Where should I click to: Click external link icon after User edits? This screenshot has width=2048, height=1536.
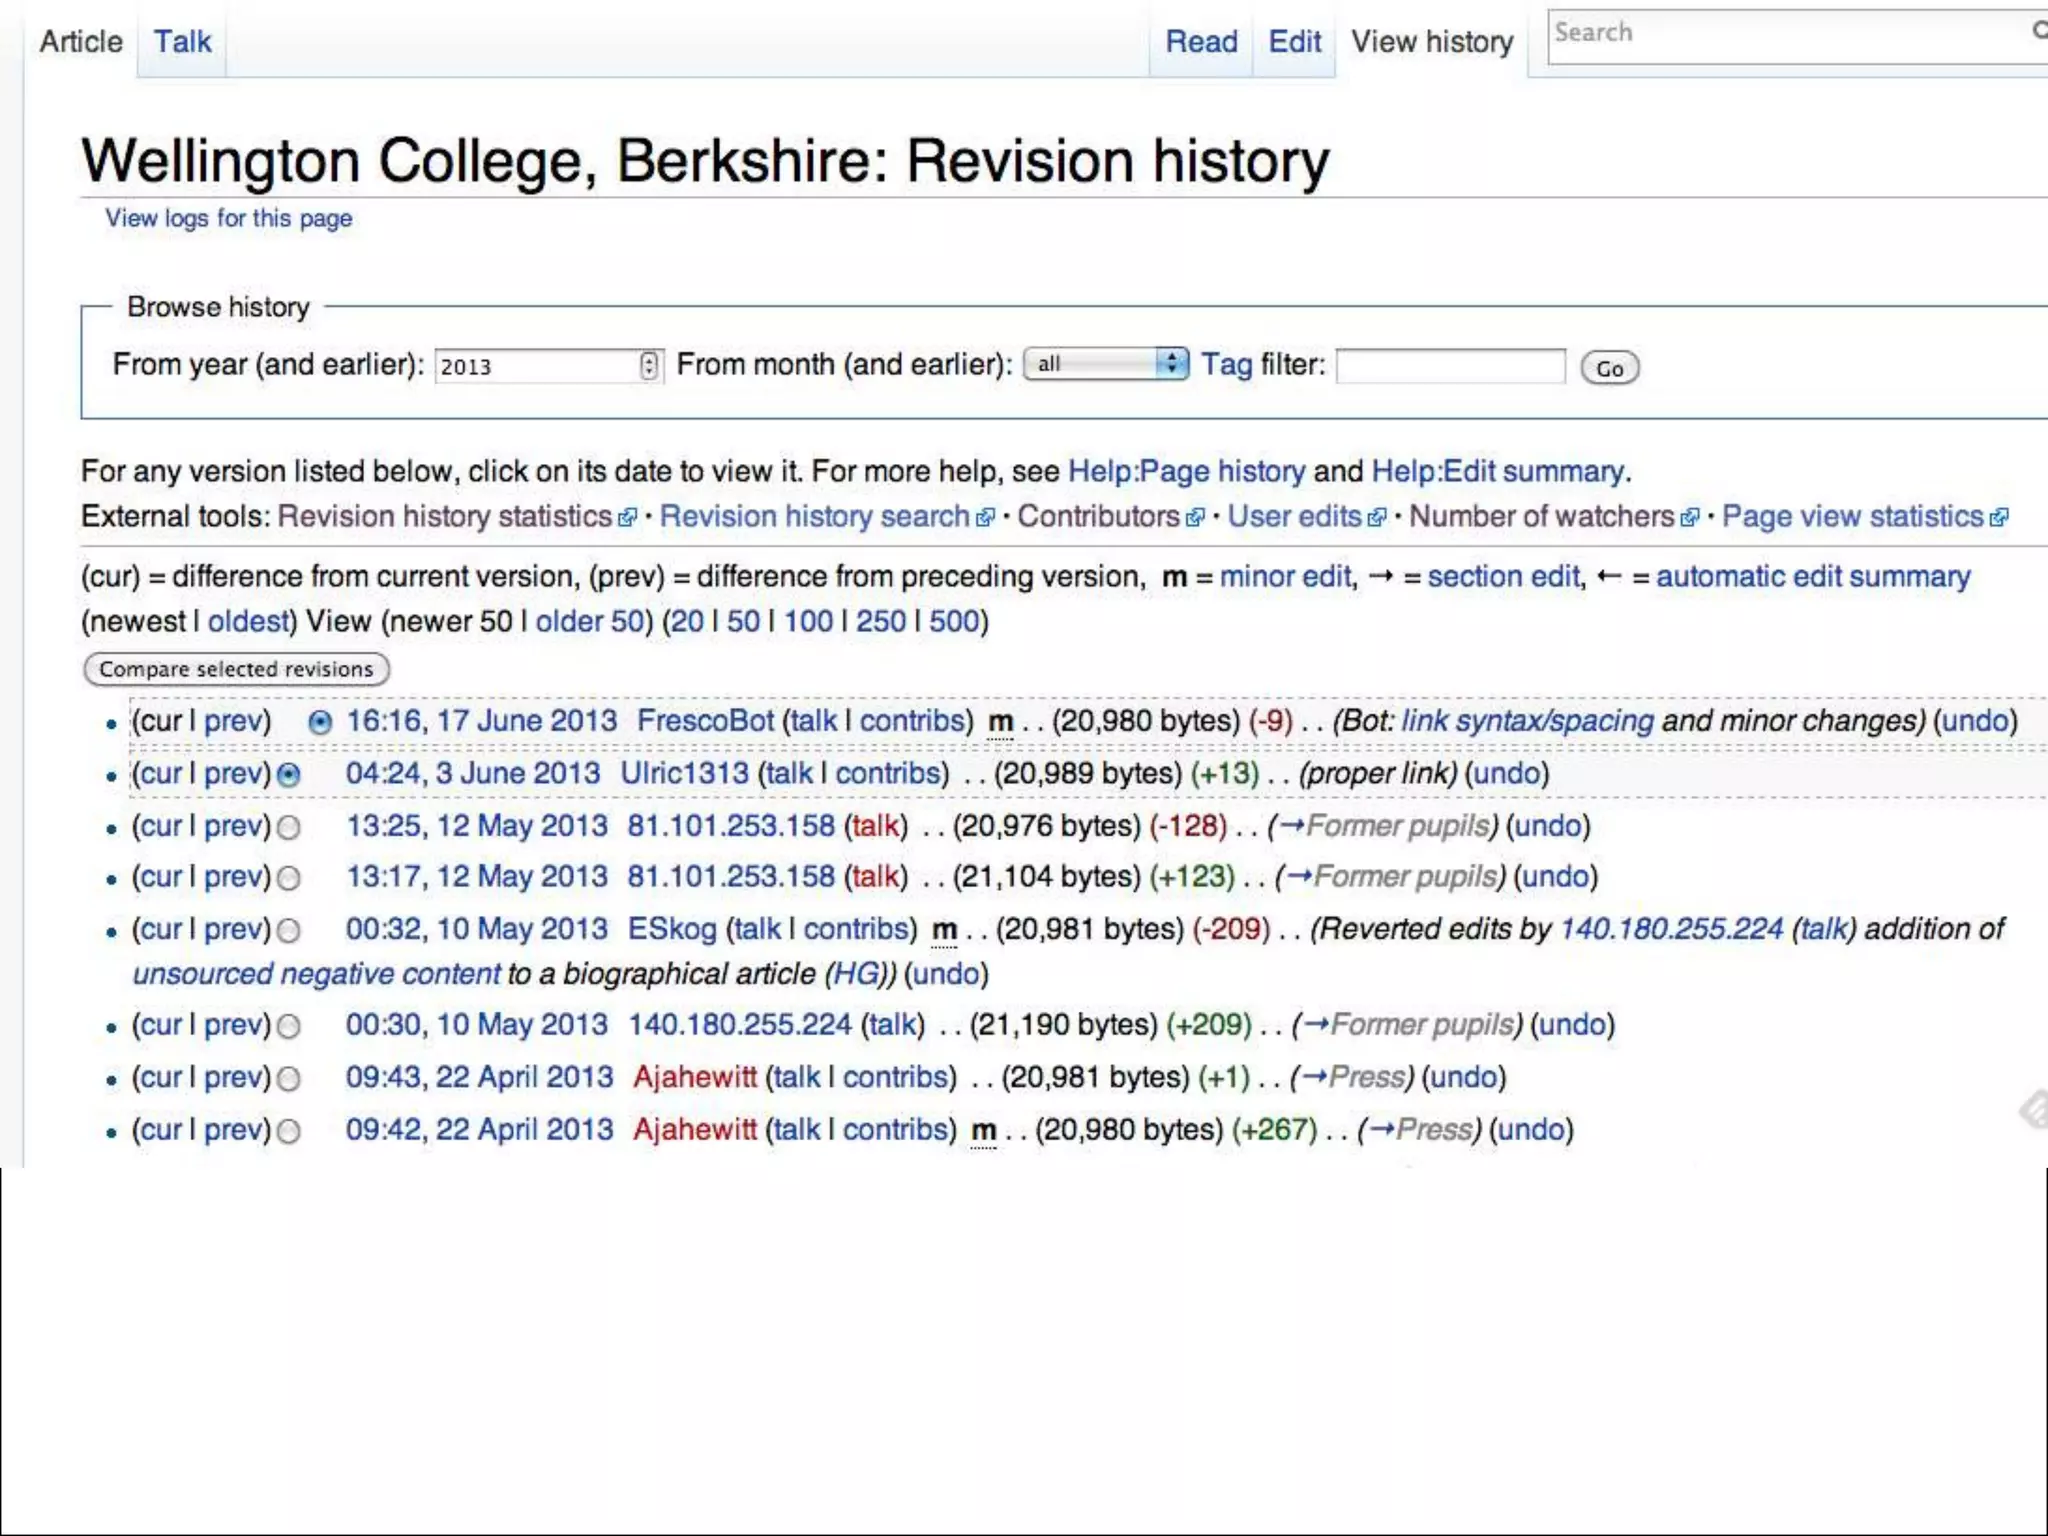pyautogui.click(x=1377, y=518)
